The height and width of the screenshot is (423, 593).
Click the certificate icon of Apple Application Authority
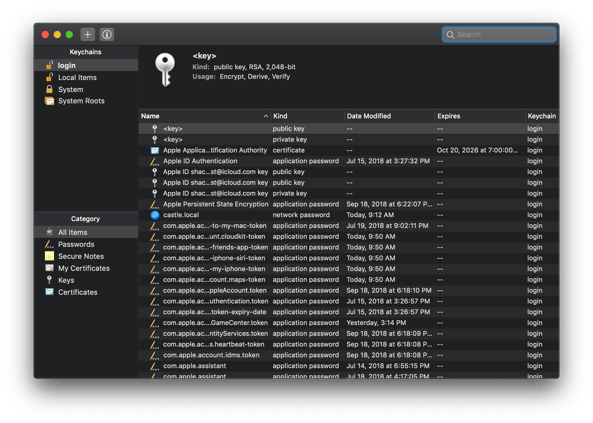point(155,150)
